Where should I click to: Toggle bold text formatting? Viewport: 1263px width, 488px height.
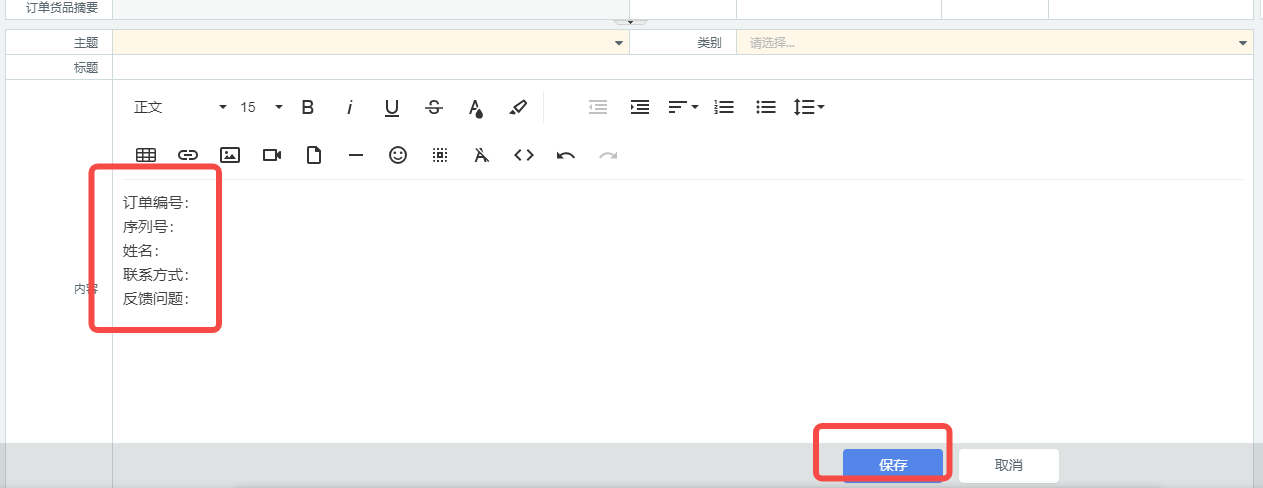point(308,107)
